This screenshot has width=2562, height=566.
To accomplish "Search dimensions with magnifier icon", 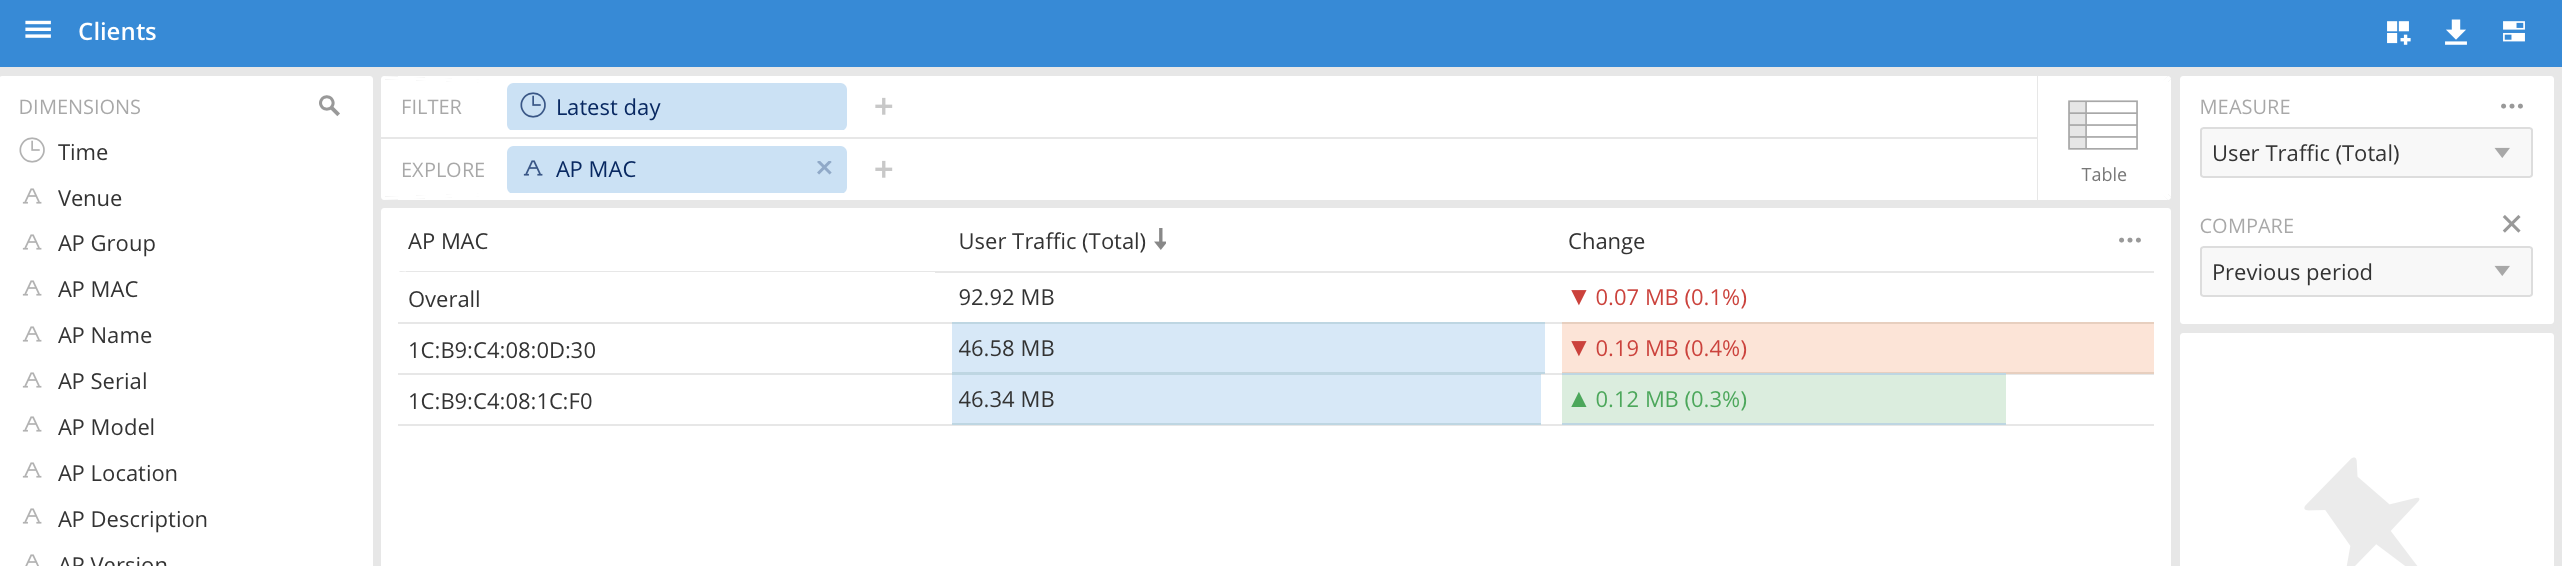I will pos(329,106).
